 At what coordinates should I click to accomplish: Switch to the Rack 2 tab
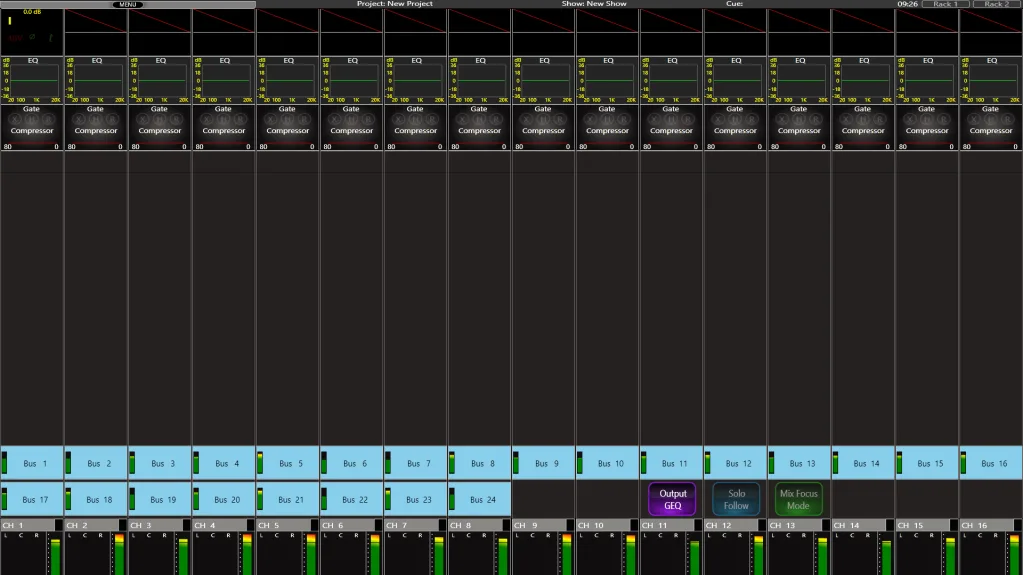tap(996, 4)
